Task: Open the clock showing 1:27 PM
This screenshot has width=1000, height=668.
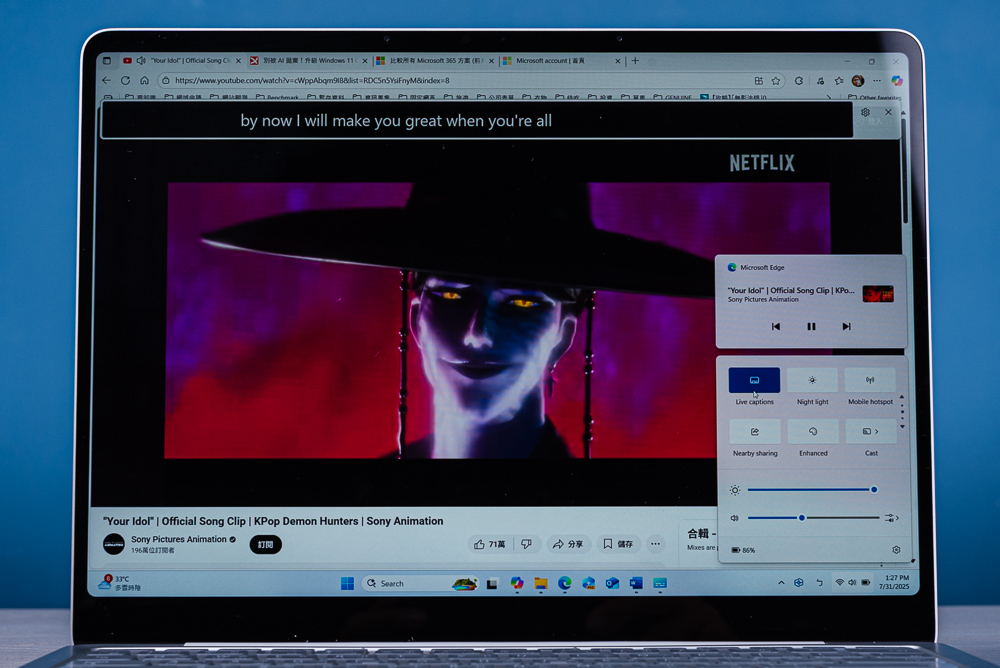Action: coord(894,582)
